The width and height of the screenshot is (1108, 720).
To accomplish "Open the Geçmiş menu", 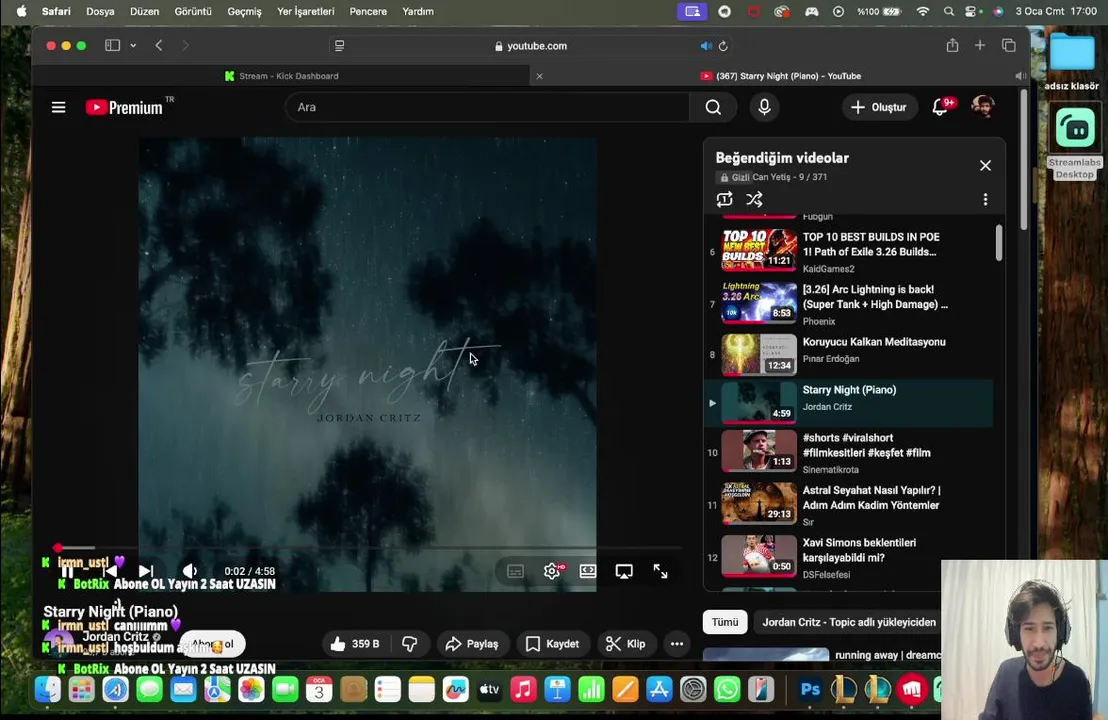I will click(244, 11).
